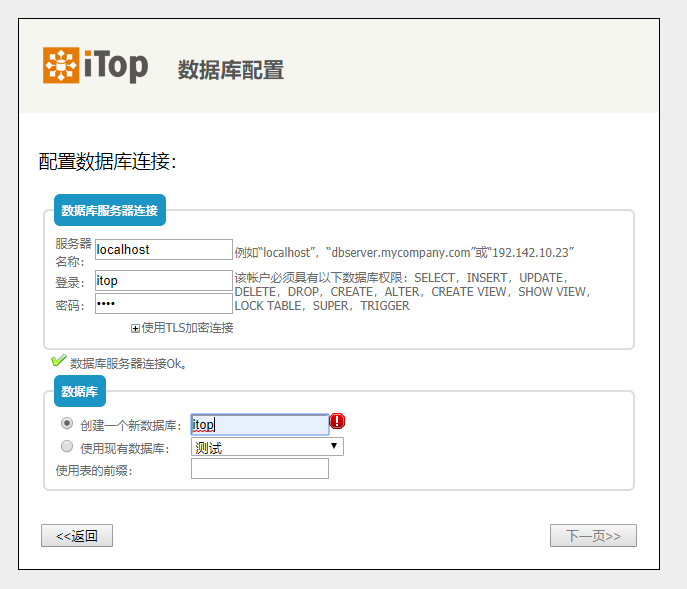Click the red error exclamation icon
687x589 pixels.
click(x=337, y=421)
